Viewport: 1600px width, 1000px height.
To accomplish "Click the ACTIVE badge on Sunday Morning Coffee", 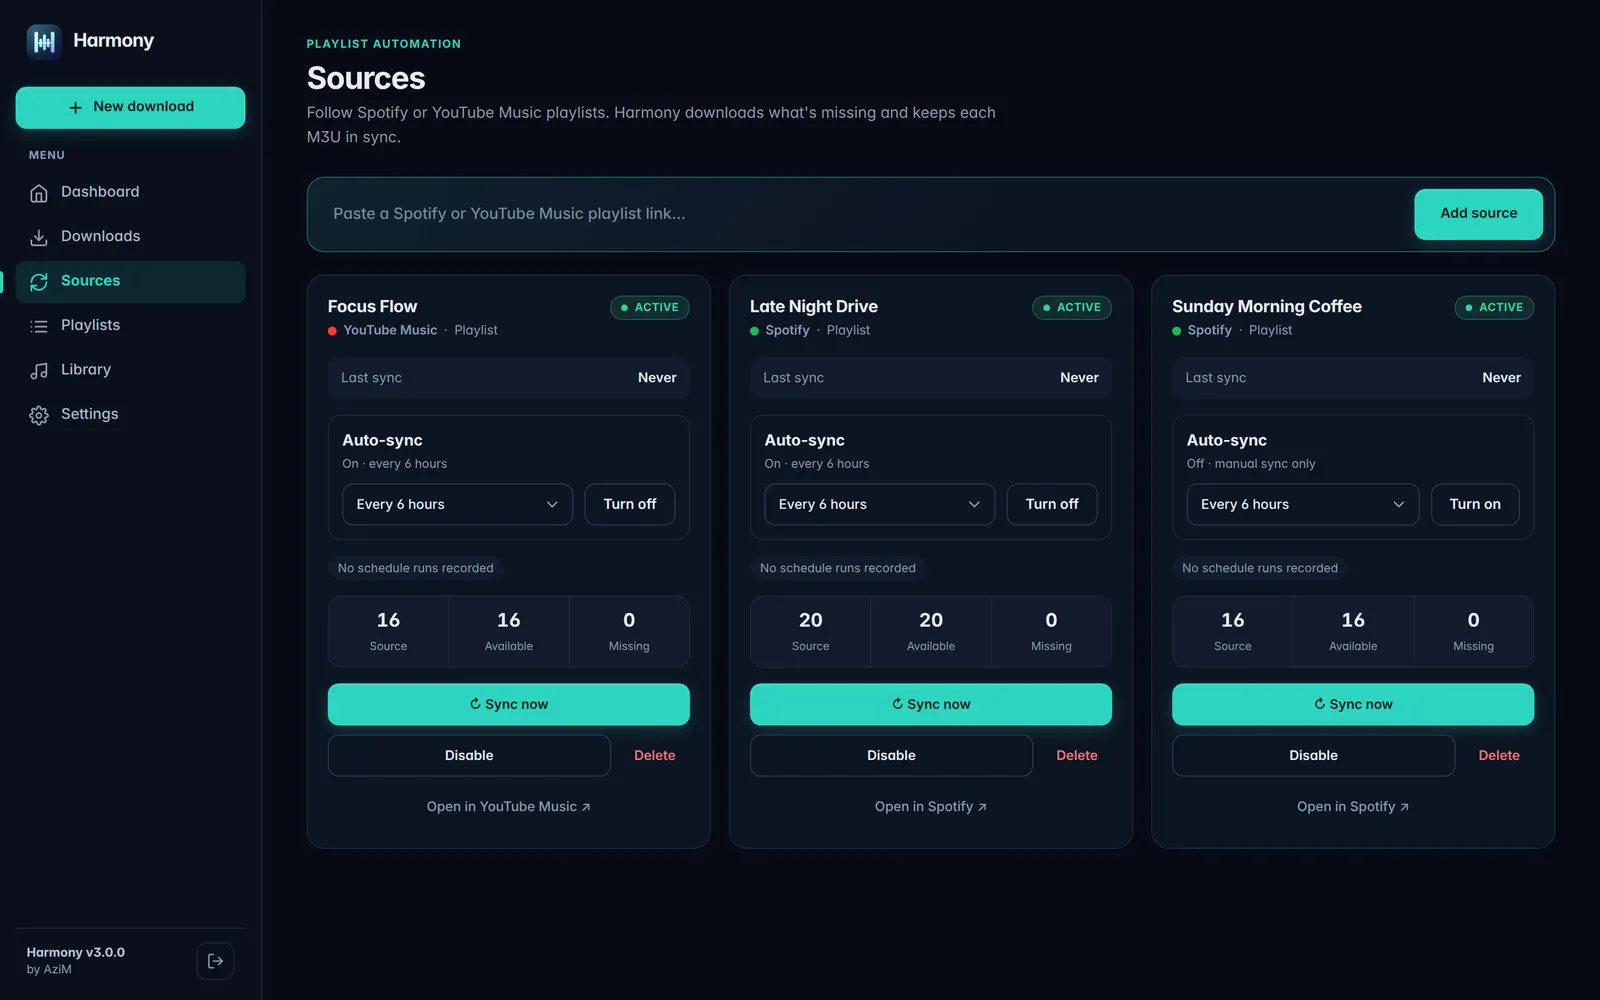I will click(x=1494, y=307).
